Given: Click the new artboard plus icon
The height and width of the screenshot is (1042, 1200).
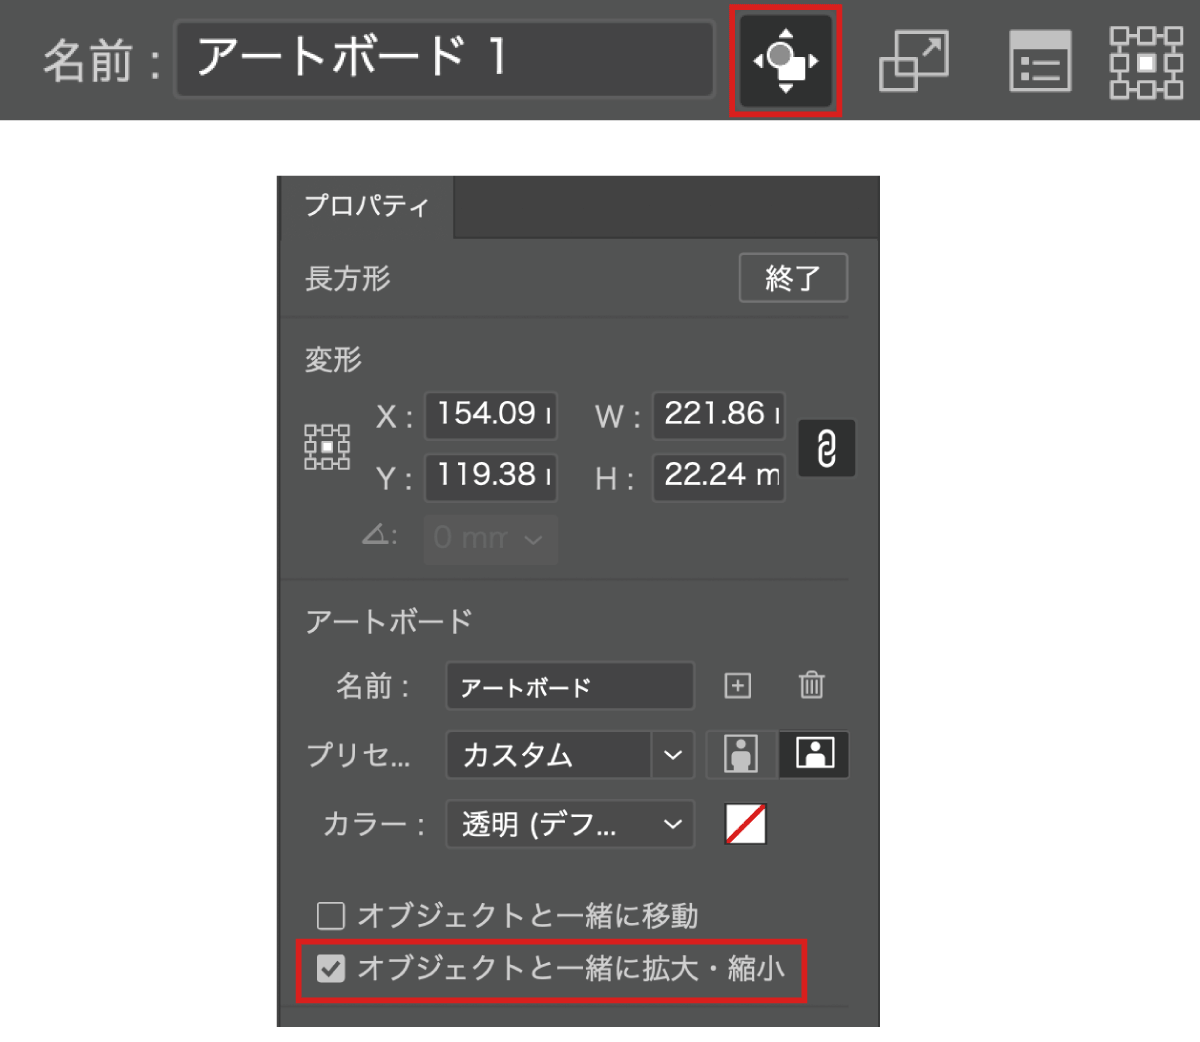Looking at the screenshot, I should 737,686.
